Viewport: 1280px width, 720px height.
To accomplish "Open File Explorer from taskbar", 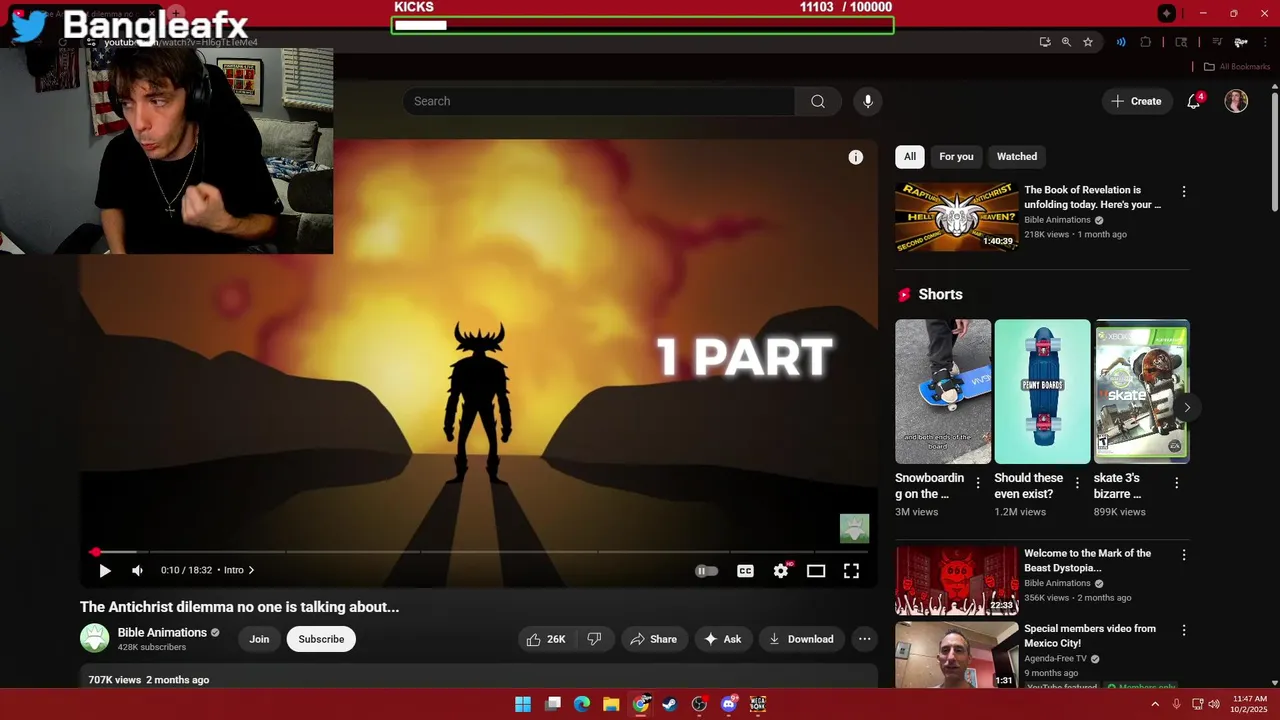I will point(611,704).
